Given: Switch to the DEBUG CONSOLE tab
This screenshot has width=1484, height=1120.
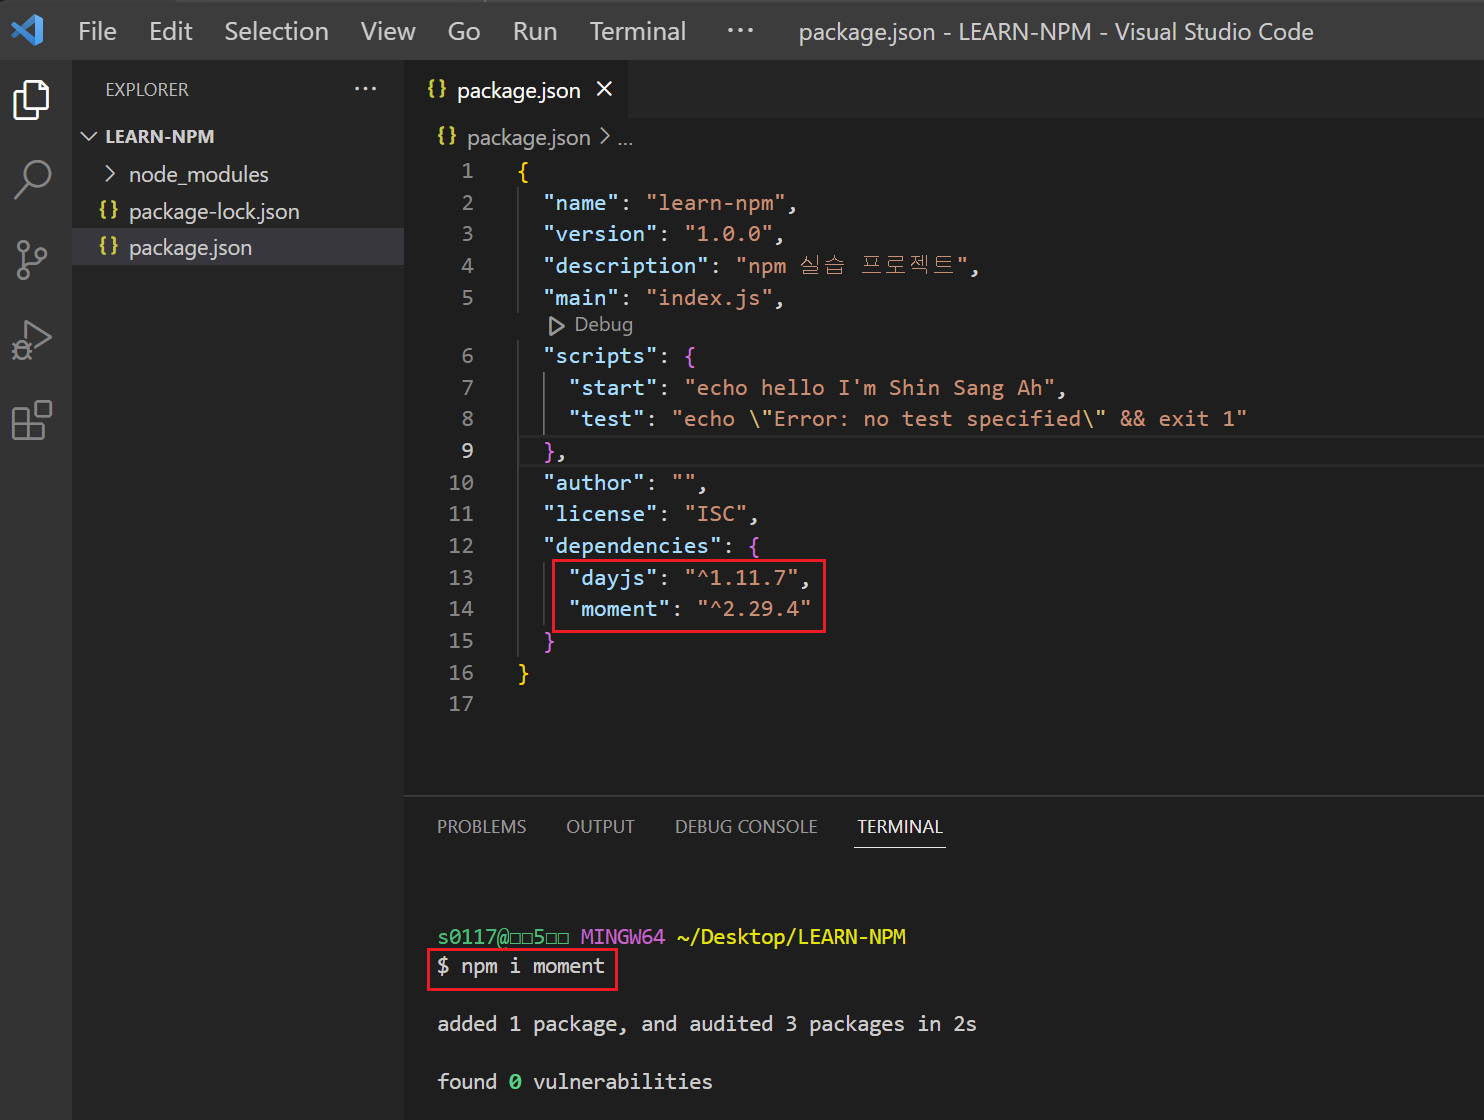Looking at the screenshot, I should pyautogui.click(x=746, y=827).
